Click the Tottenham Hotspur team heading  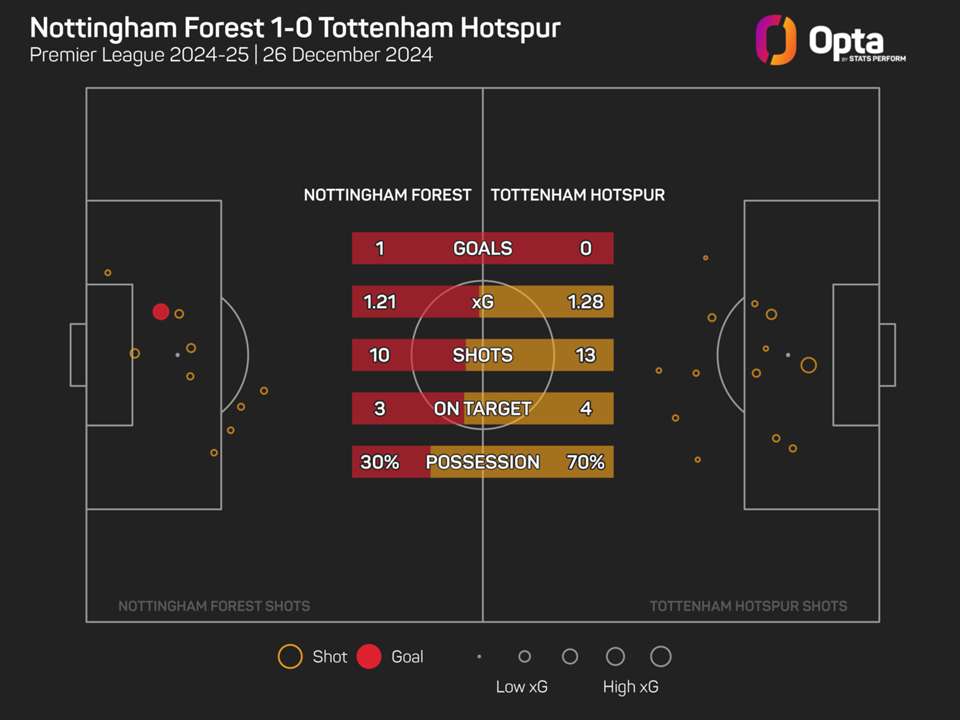[x=577, y=195]
